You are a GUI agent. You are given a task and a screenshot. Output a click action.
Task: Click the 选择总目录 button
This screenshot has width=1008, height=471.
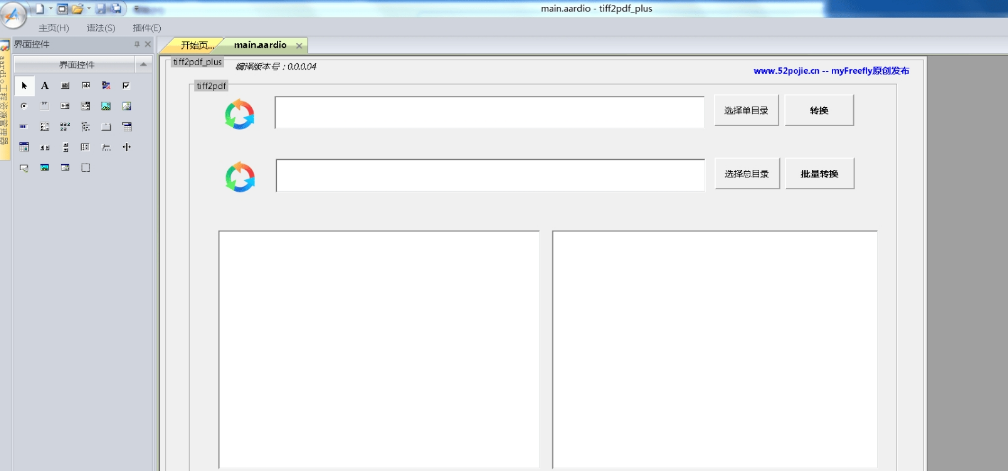coord(748,173)
